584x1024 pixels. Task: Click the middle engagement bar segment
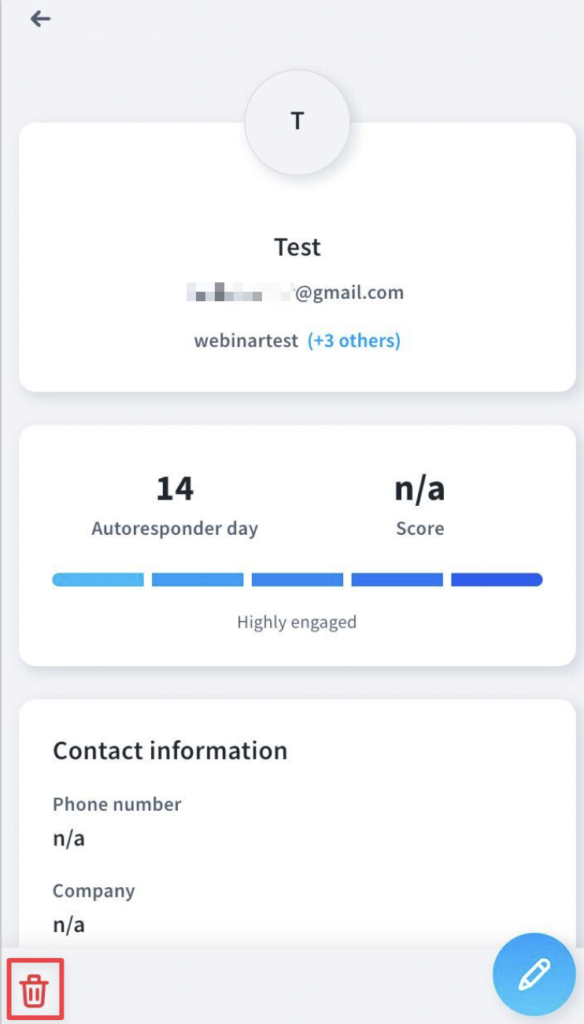pos(297,580)
